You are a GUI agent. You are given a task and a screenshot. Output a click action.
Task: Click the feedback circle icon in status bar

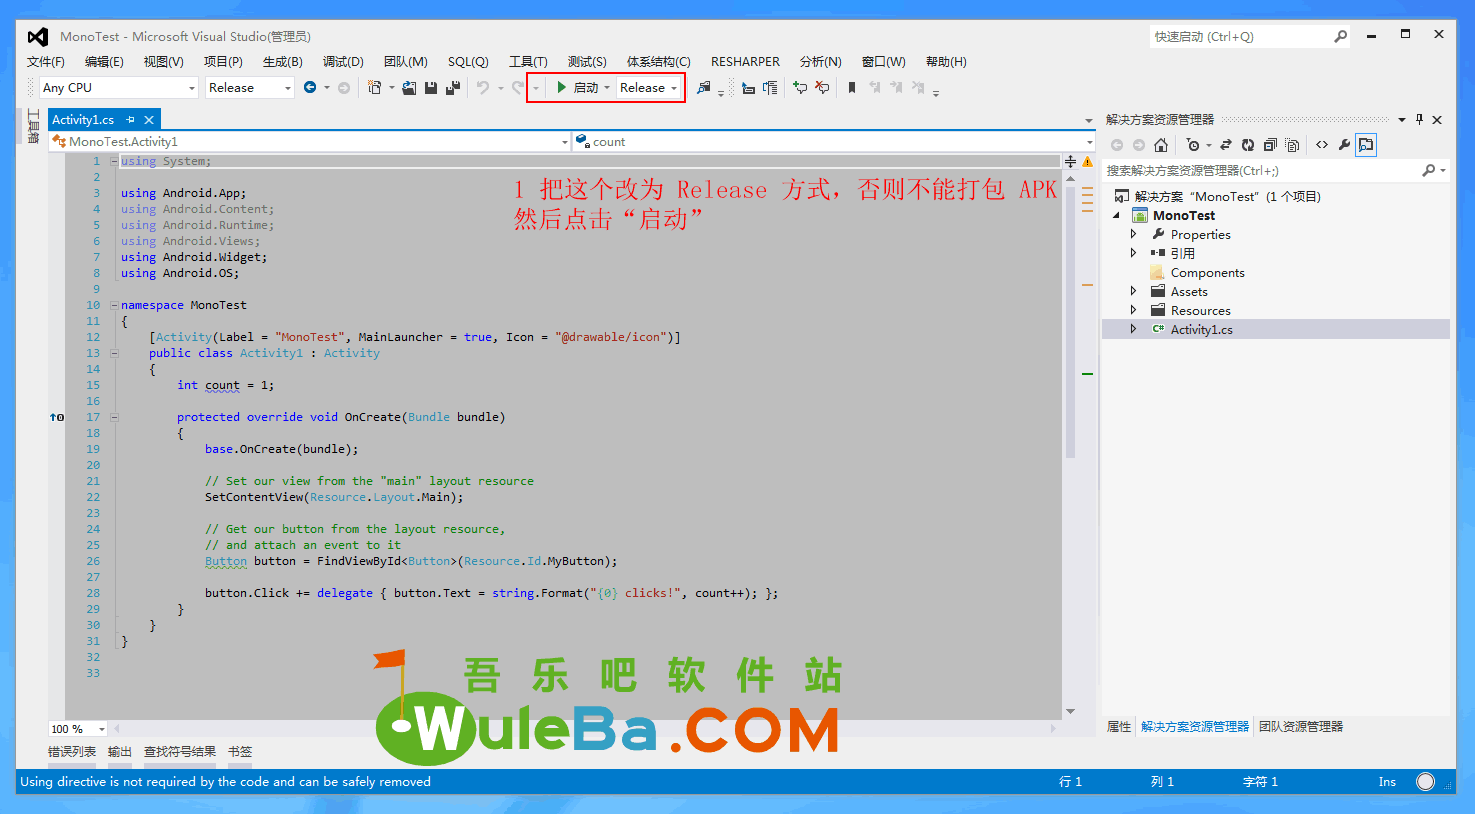(1426, 782)
